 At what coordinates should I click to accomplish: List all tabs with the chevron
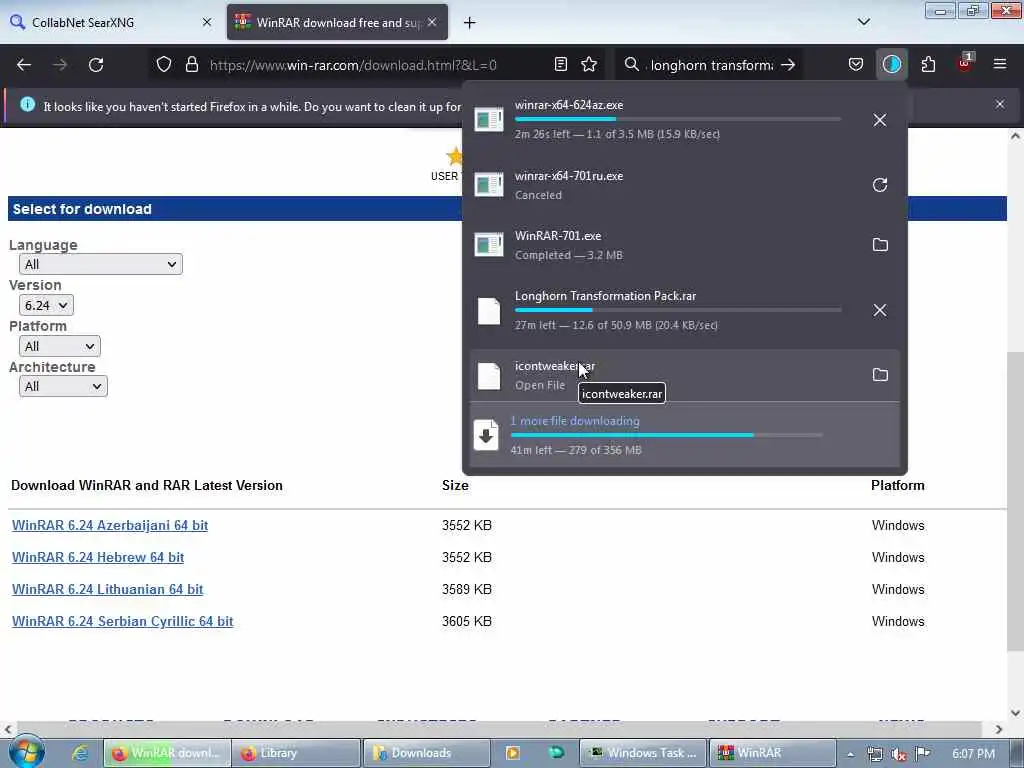click(x=863, y=22)
